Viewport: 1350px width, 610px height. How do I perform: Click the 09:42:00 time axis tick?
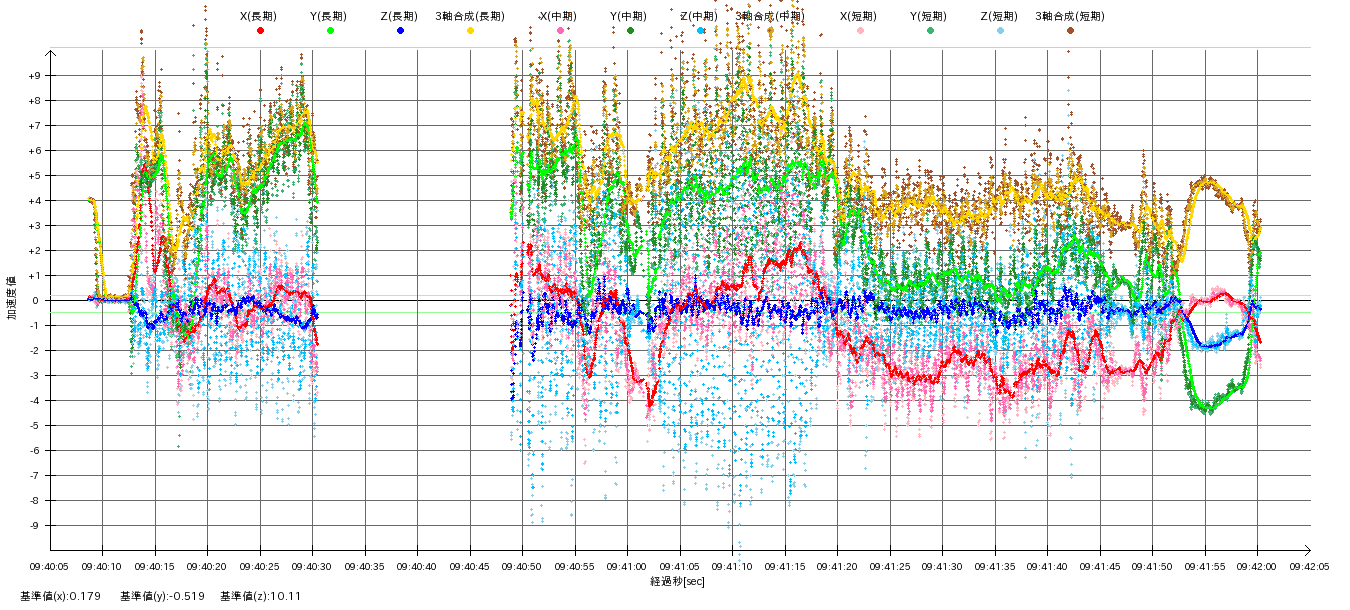1257,566
